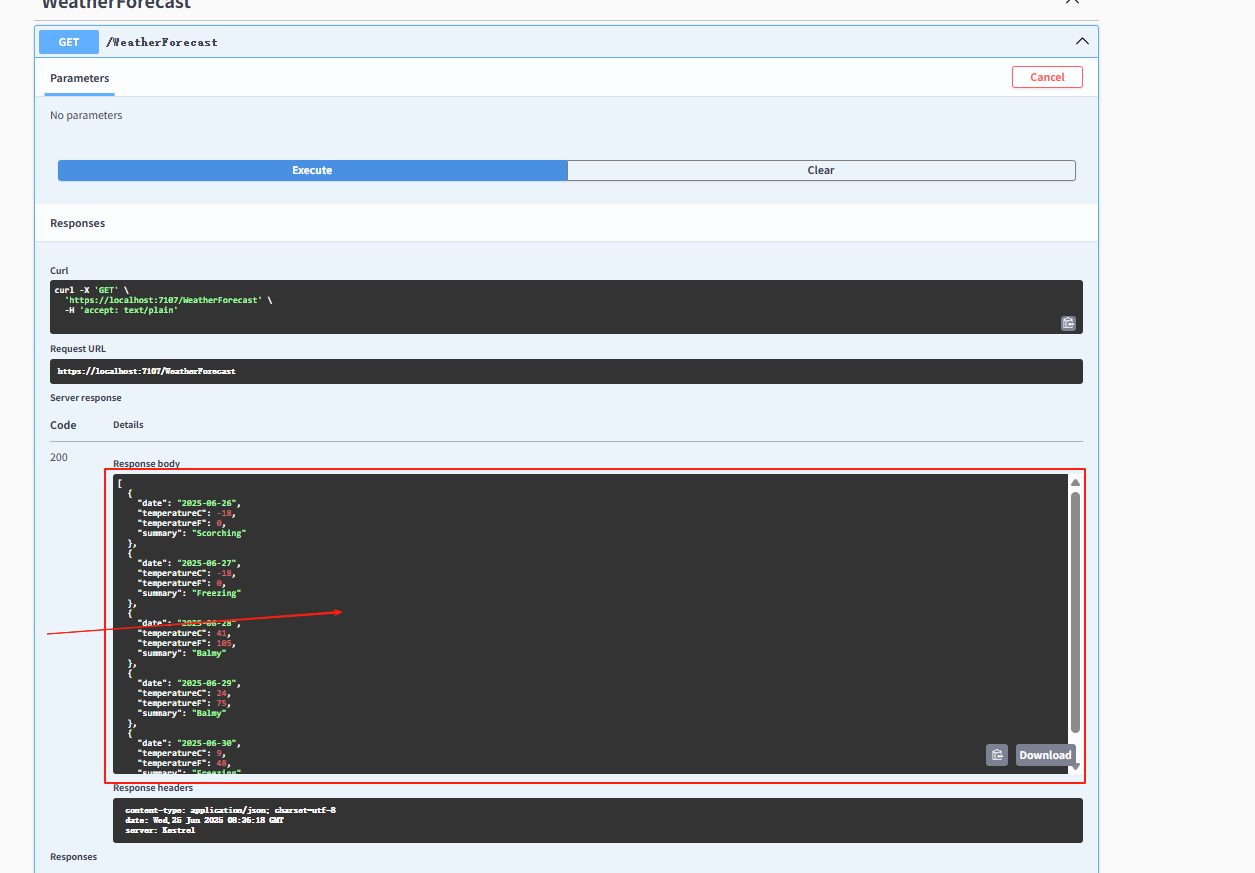
Task: Click the "date": "2025-06-29" line
Action: 189,683
